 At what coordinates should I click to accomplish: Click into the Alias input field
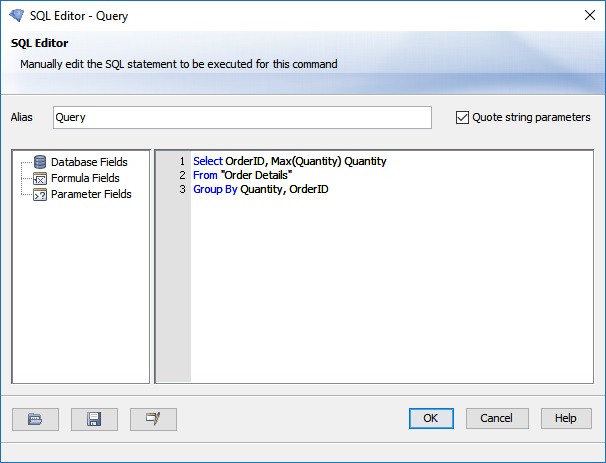click(x=242, y=117)
